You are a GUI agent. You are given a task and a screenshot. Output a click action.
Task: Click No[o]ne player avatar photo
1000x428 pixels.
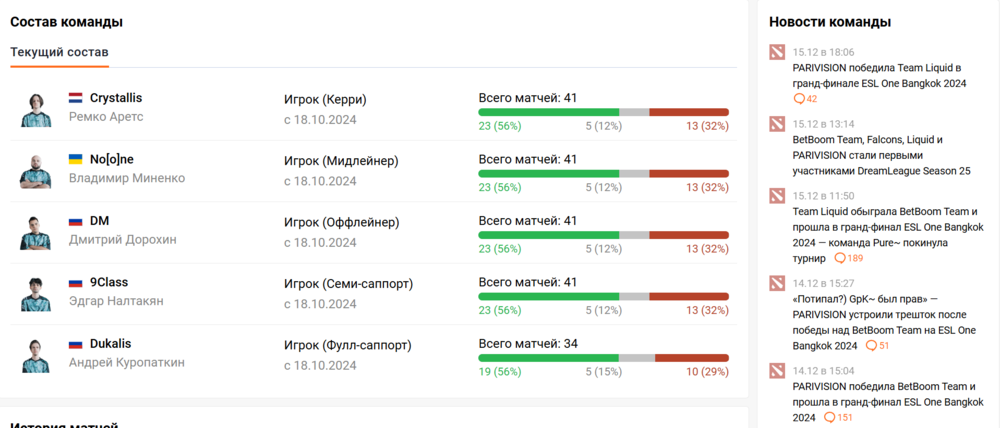click(x=35, y=170)
